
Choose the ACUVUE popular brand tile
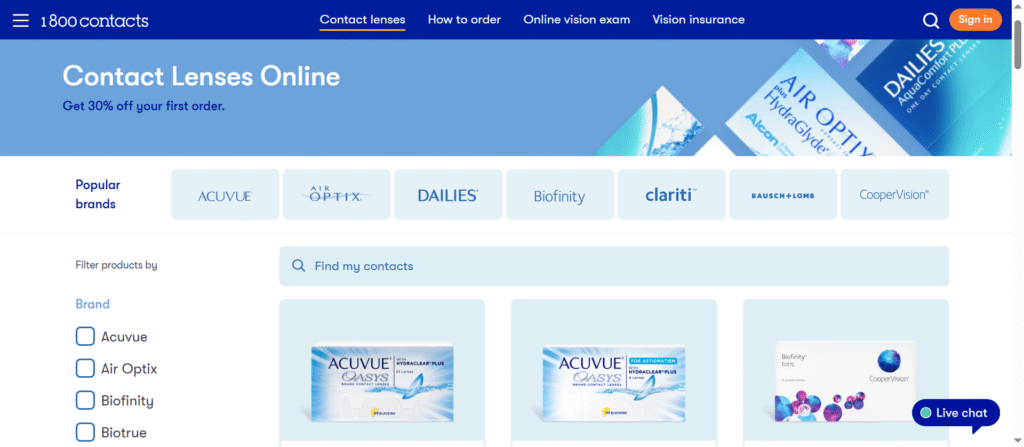coord(225,195)
